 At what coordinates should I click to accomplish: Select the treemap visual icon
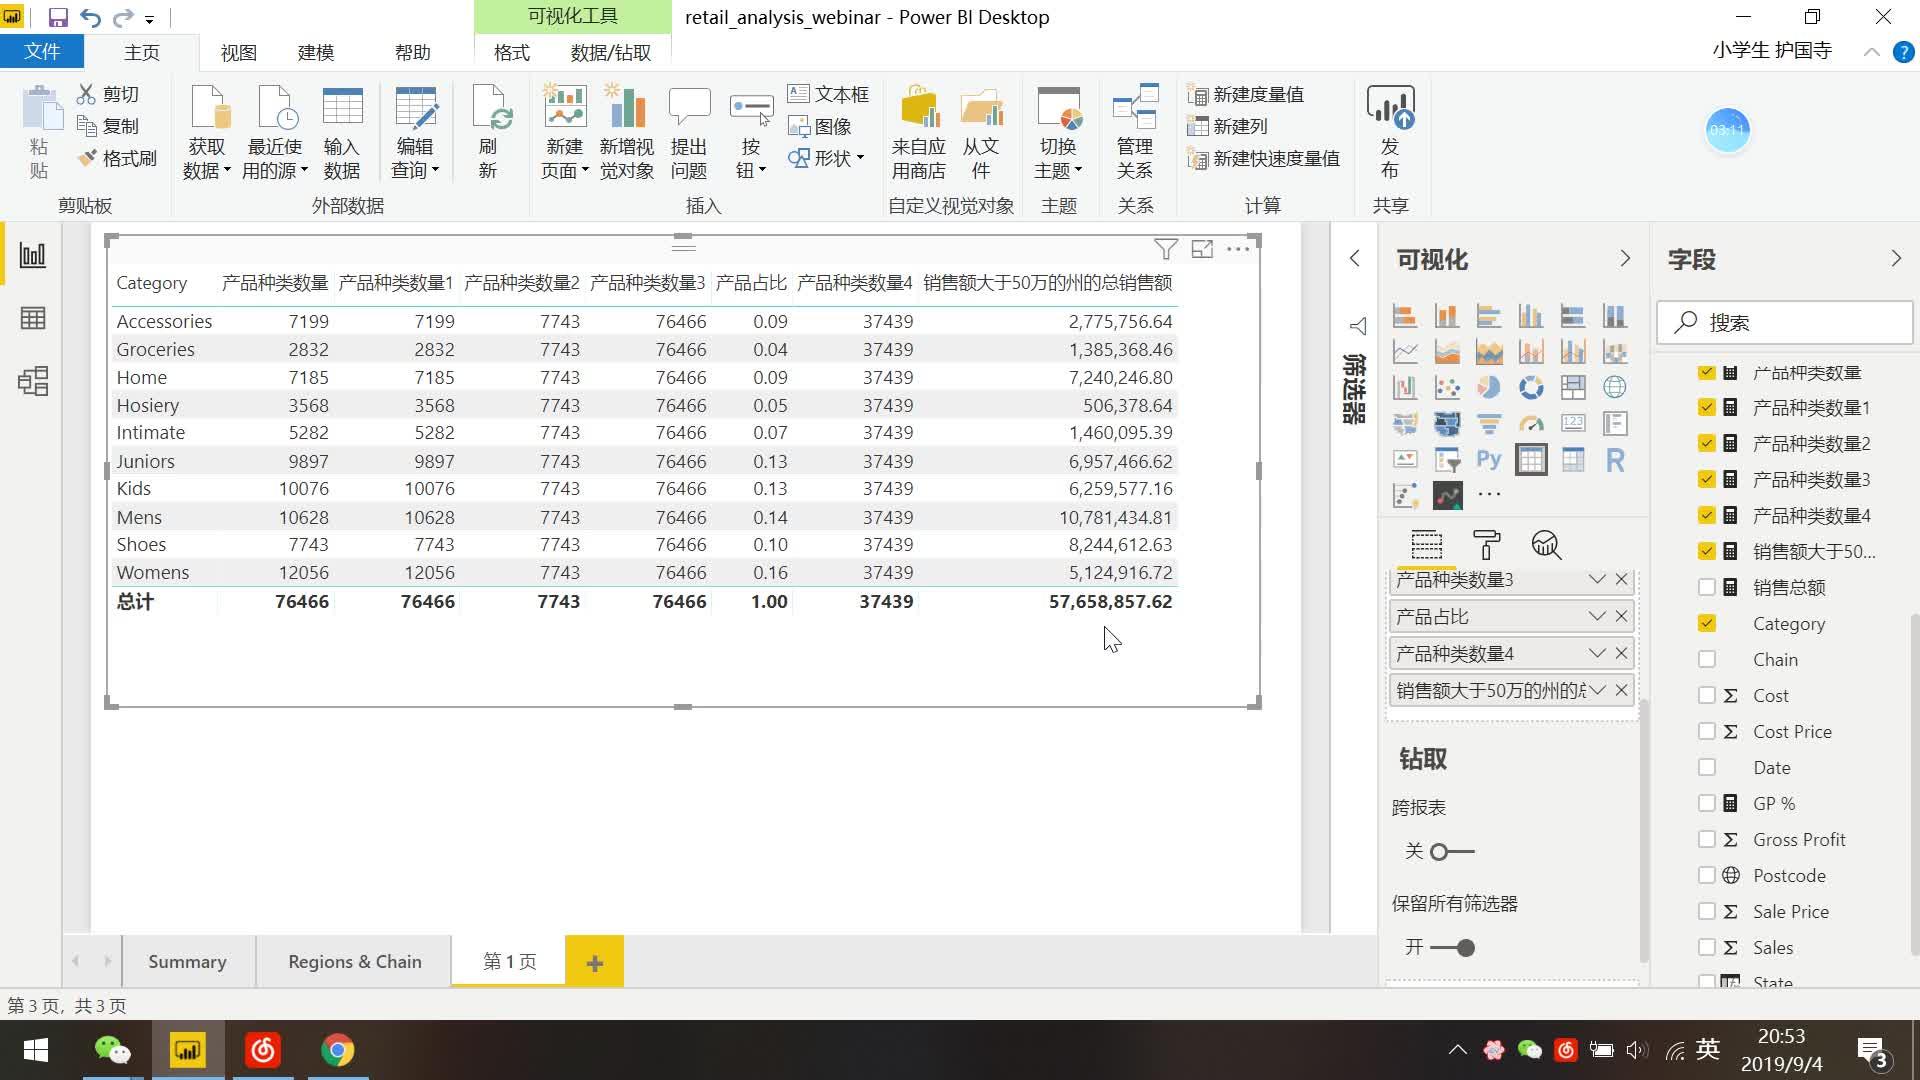(x=1573, y=387)
